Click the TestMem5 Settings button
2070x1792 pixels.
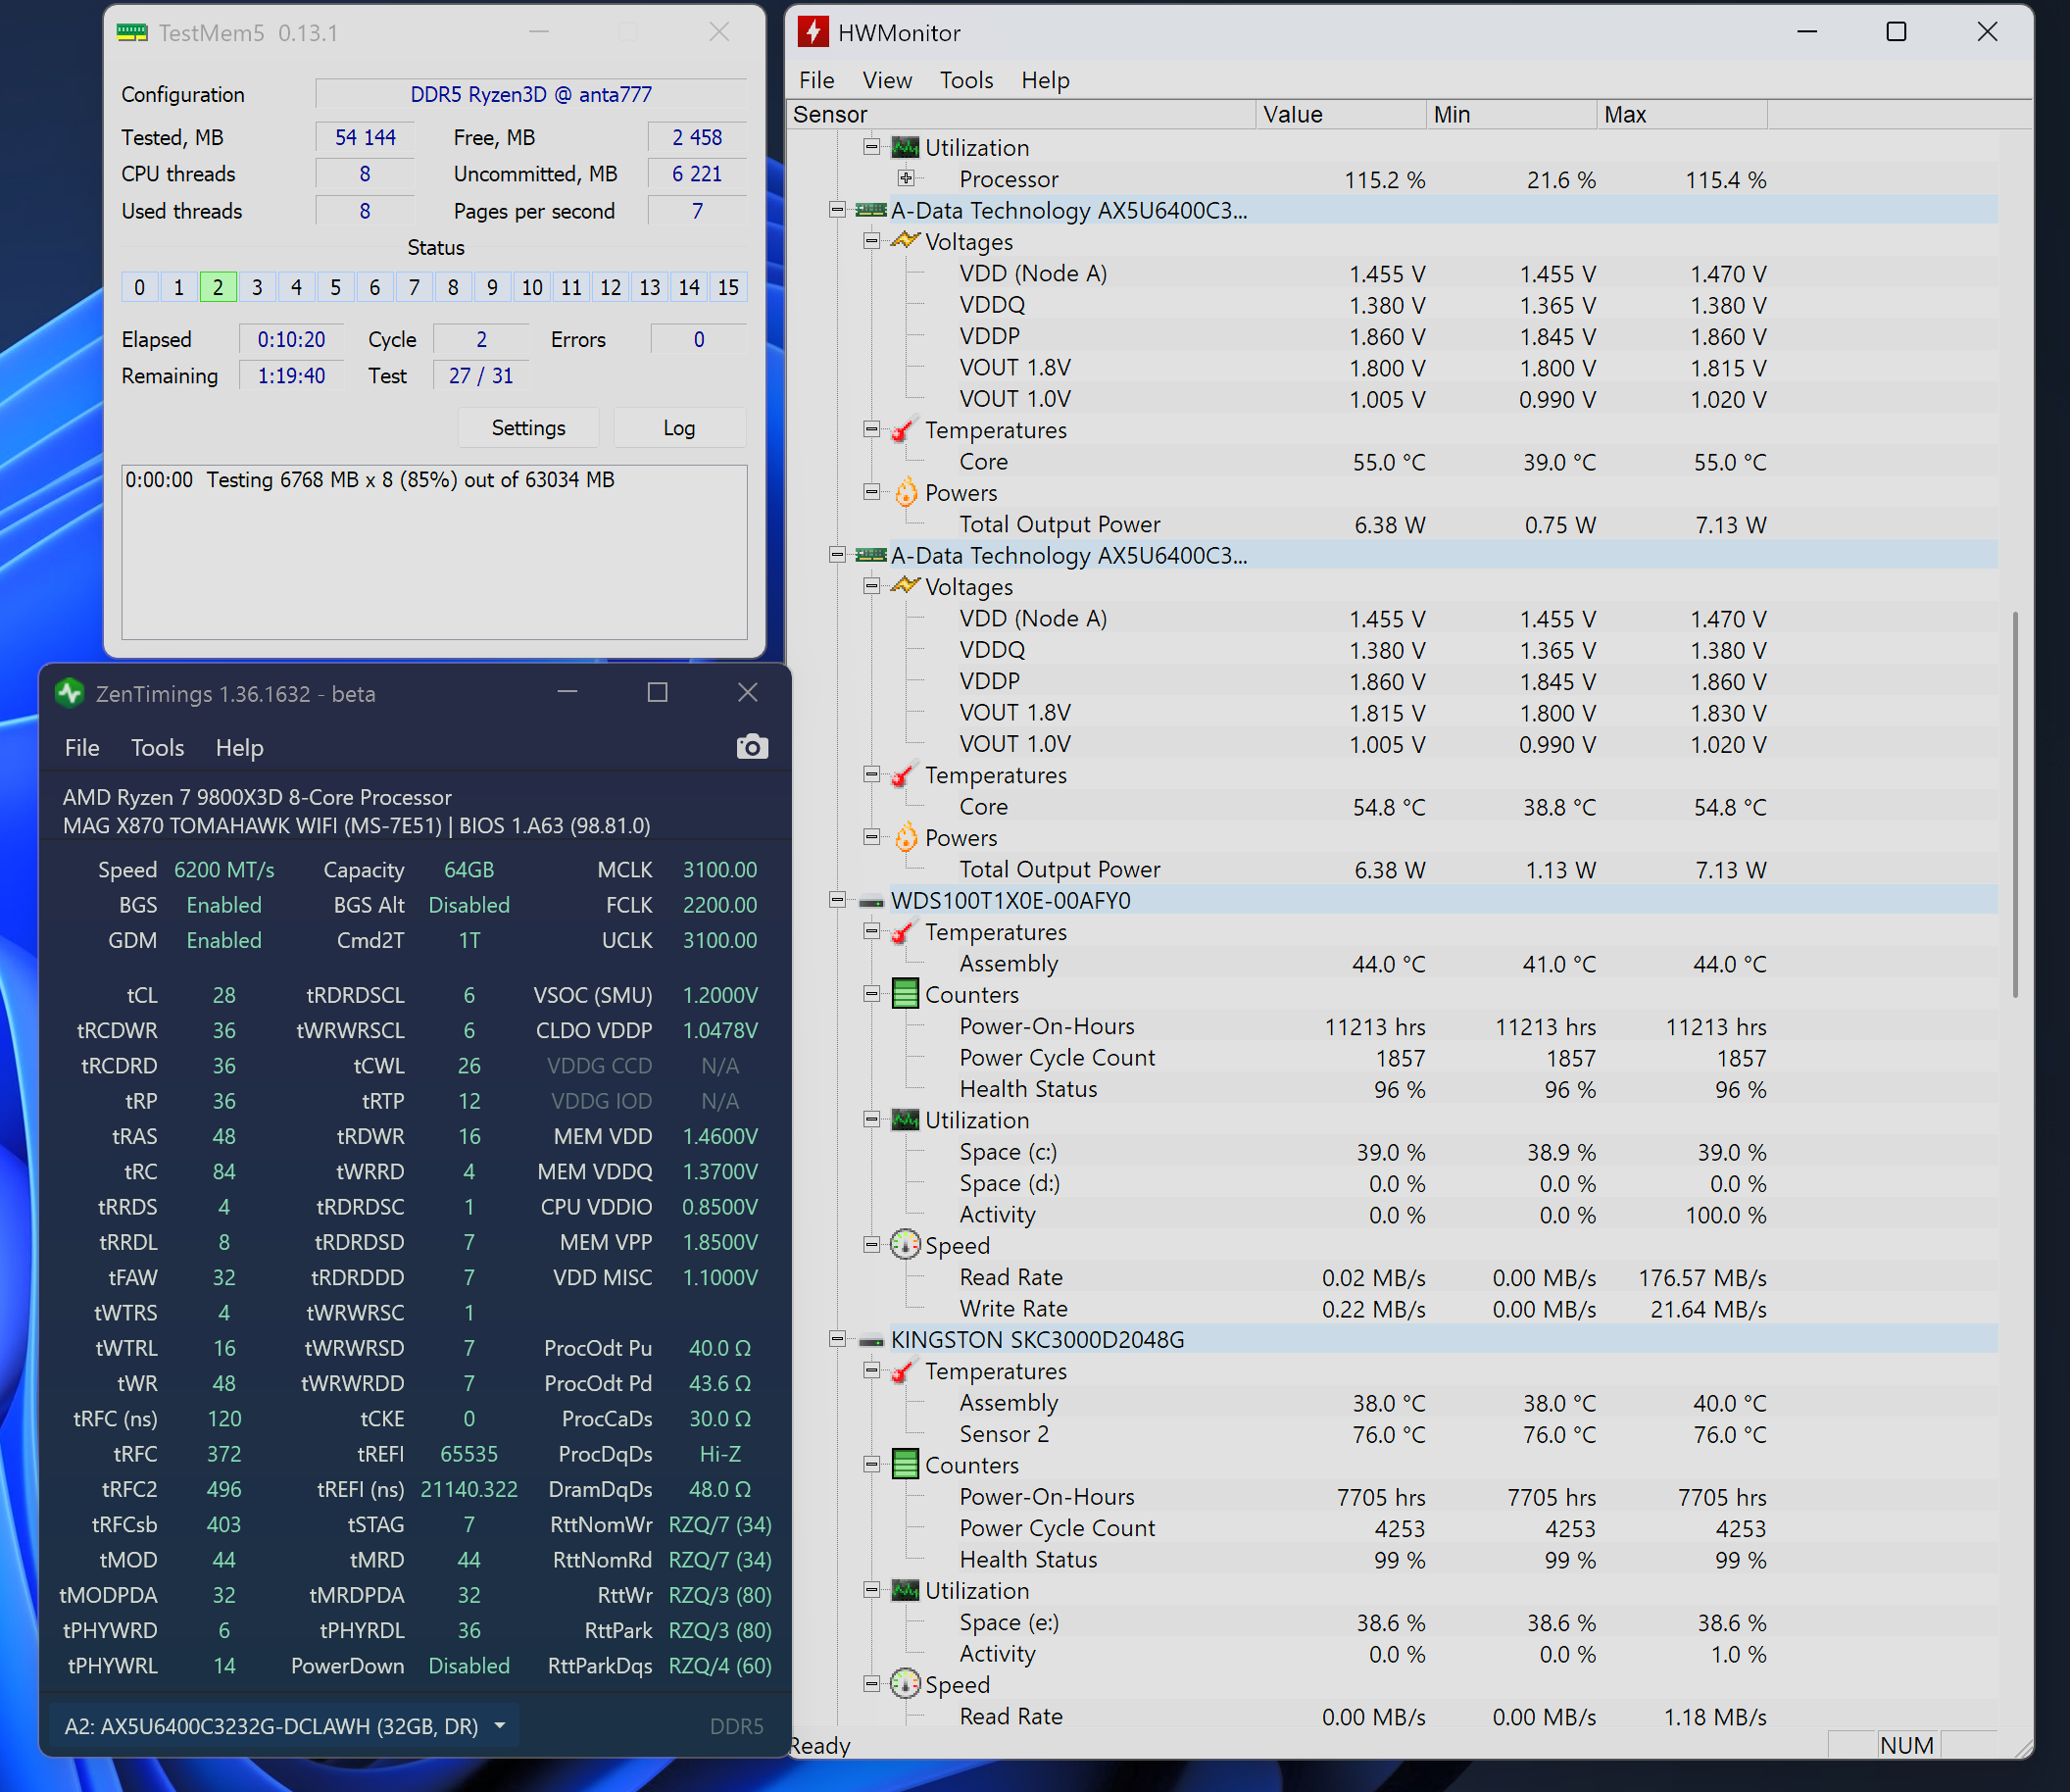(528, 428)
